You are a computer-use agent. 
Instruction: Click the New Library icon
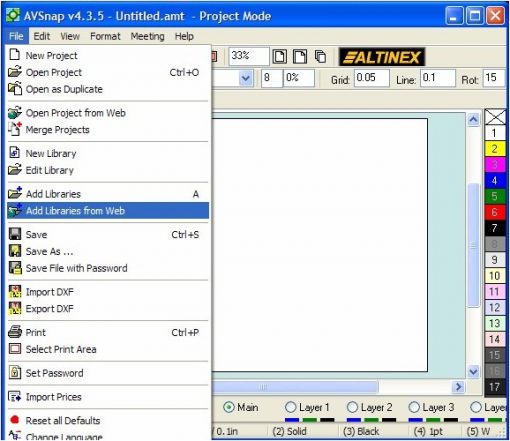pos(15,153)
